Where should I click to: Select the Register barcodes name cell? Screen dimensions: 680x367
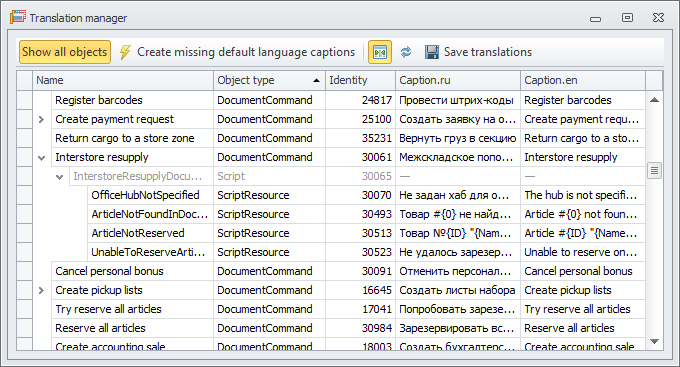tap(132, 100)
